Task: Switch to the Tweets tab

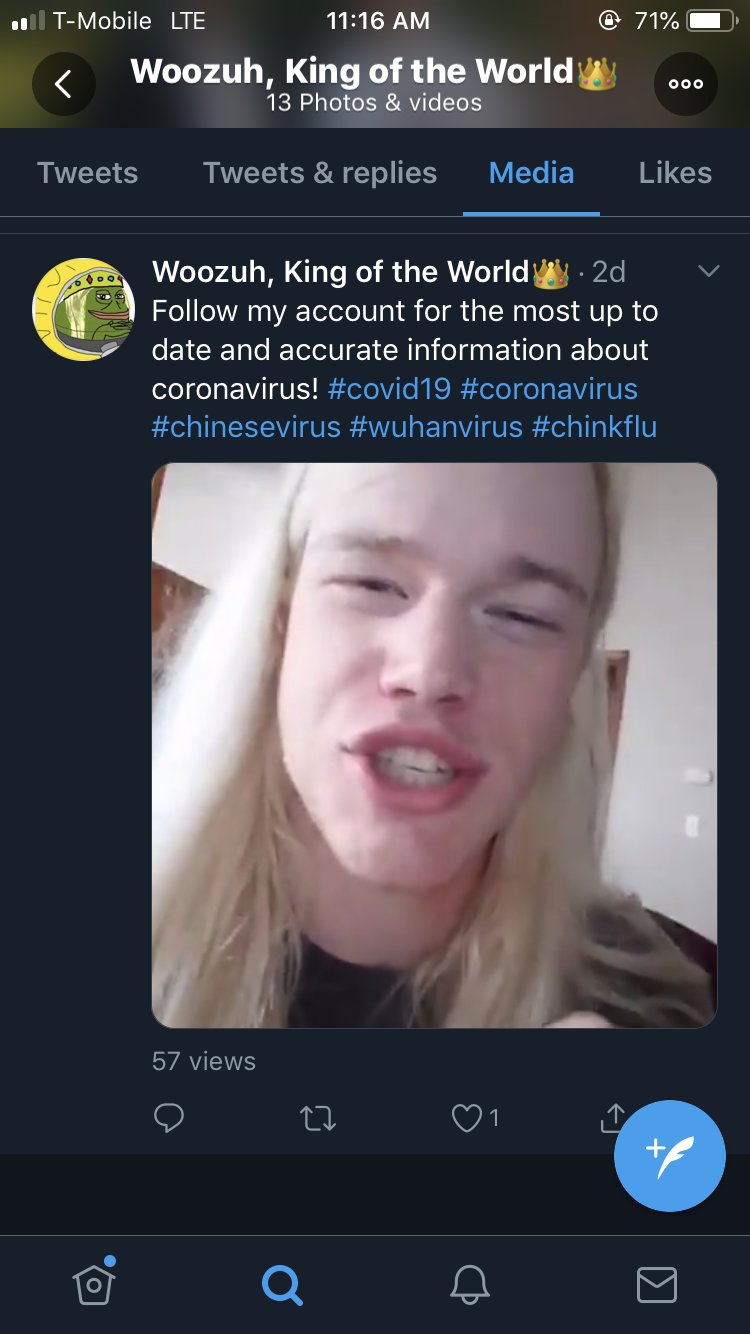Action: (88, 173)
